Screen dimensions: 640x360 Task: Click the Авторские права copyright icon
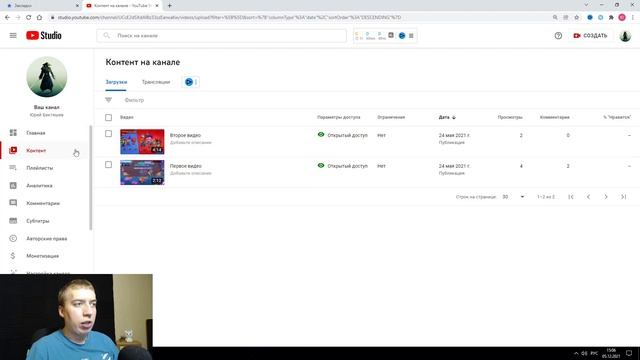13,238
